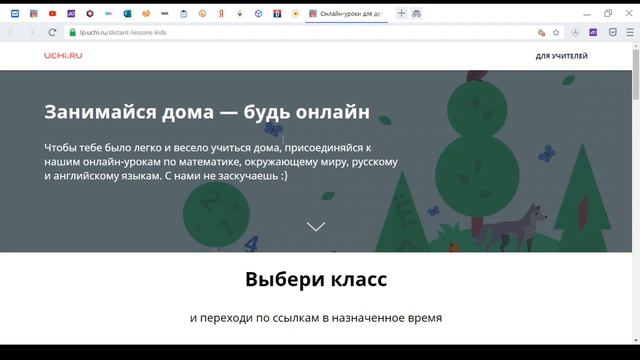Open pinned tab between mail and YouTube
The height and width of the screenshot is (360, 640).
[x=34, y=13]
